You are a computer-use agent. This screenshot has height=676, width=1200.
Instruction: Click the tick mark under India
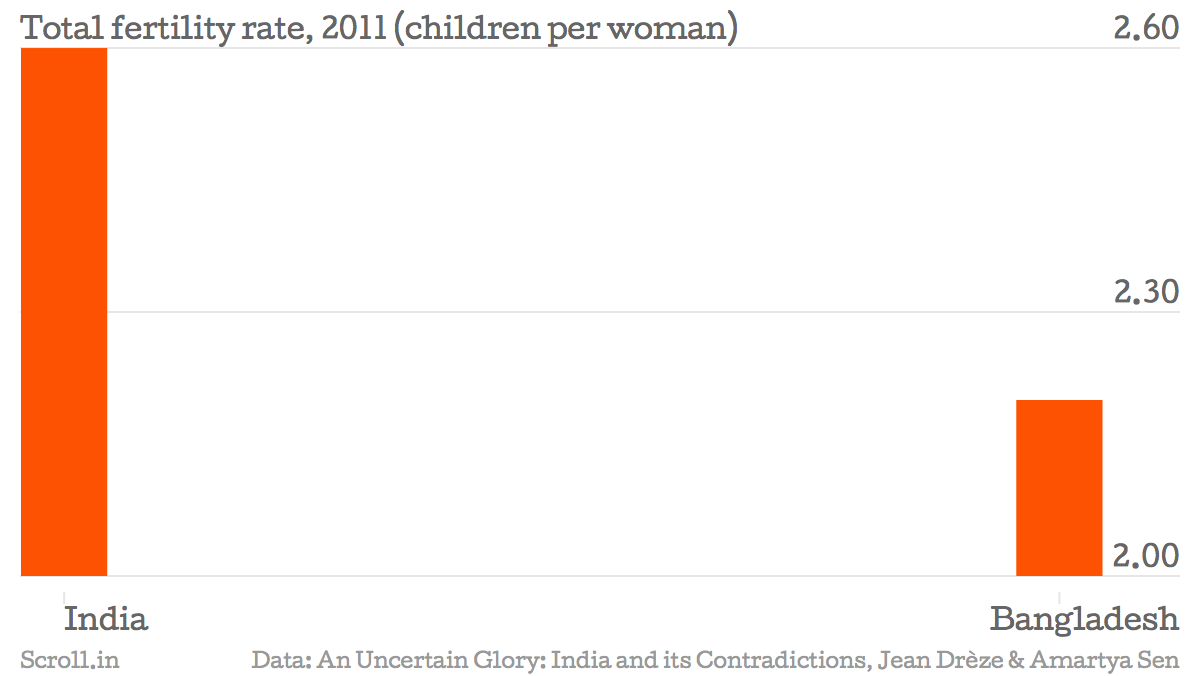[x=64, y=582]
